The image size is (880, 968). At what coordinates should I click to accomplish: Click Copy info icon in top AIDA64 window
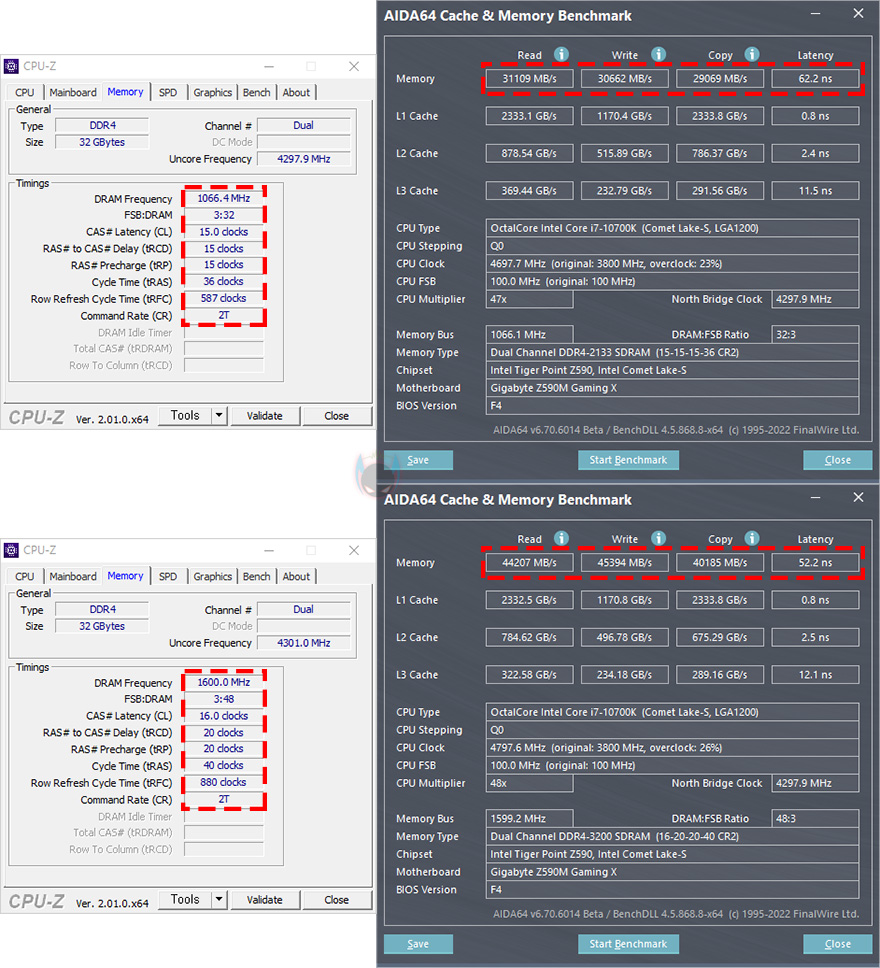[752, 54]
